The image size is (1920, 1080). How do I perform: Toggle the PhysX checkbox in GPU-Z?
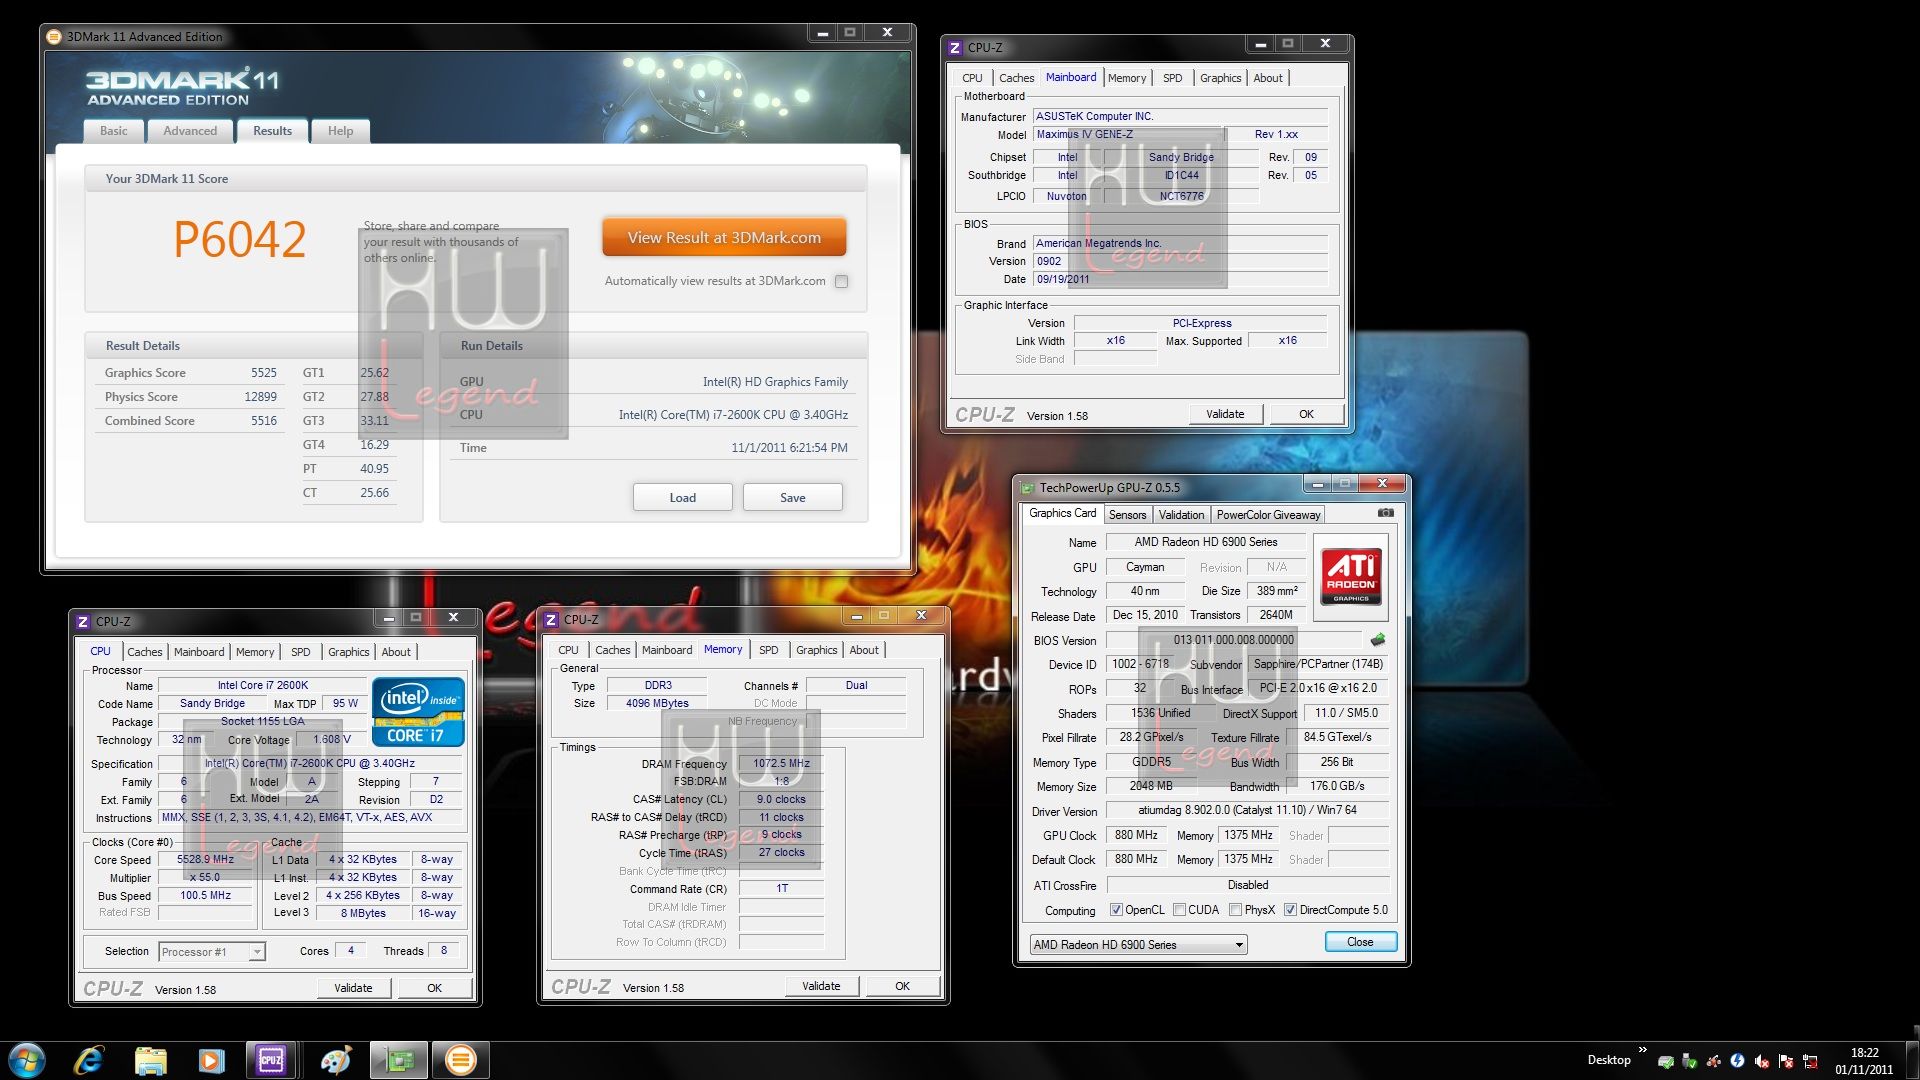[x=1236, y=910]
